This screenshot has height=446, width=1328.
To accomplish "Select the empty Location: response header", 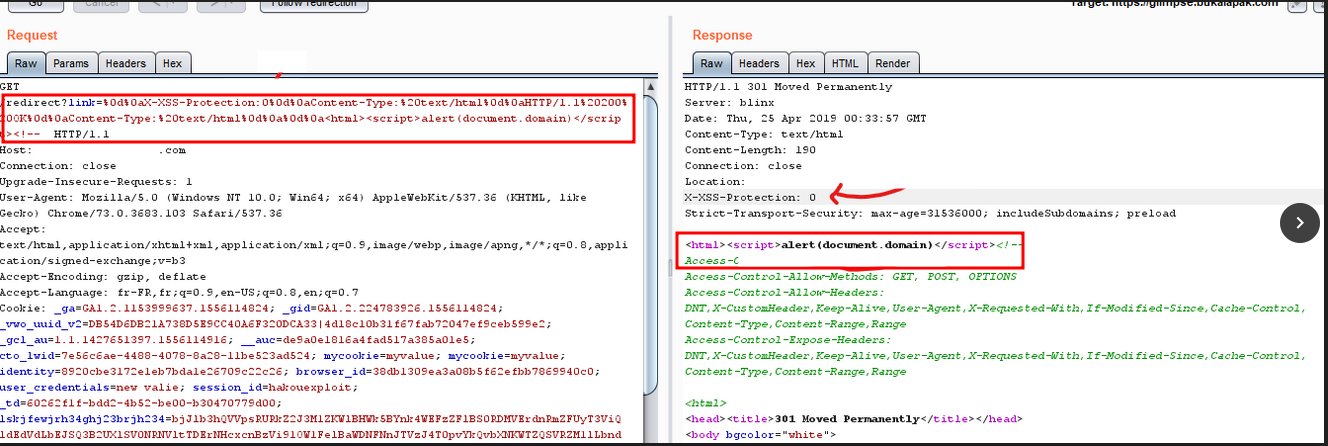I will (713, 182).
